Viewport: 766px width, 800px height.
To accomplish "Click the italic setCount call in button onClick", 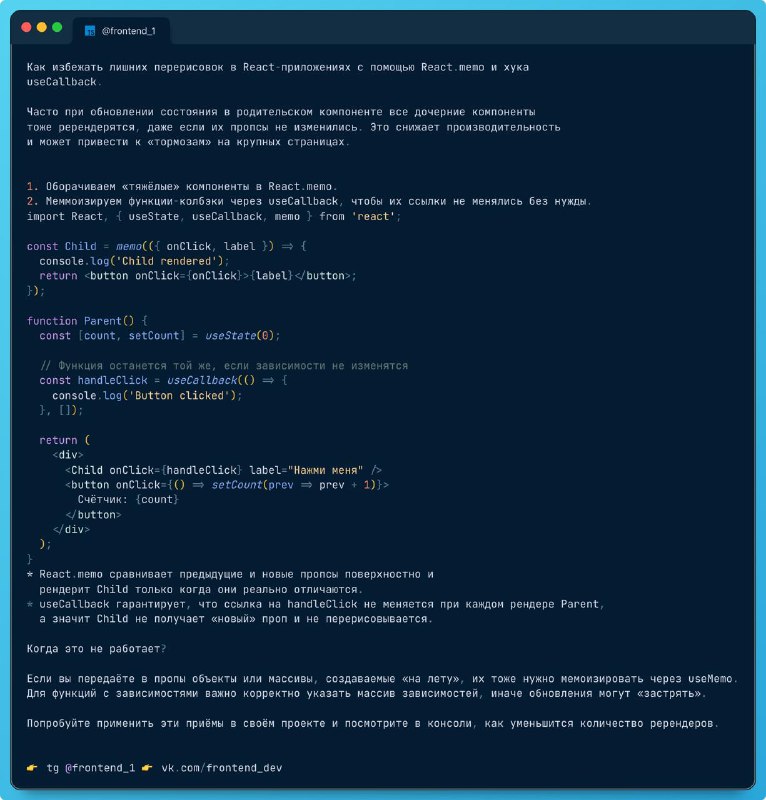I will (237, 485).
